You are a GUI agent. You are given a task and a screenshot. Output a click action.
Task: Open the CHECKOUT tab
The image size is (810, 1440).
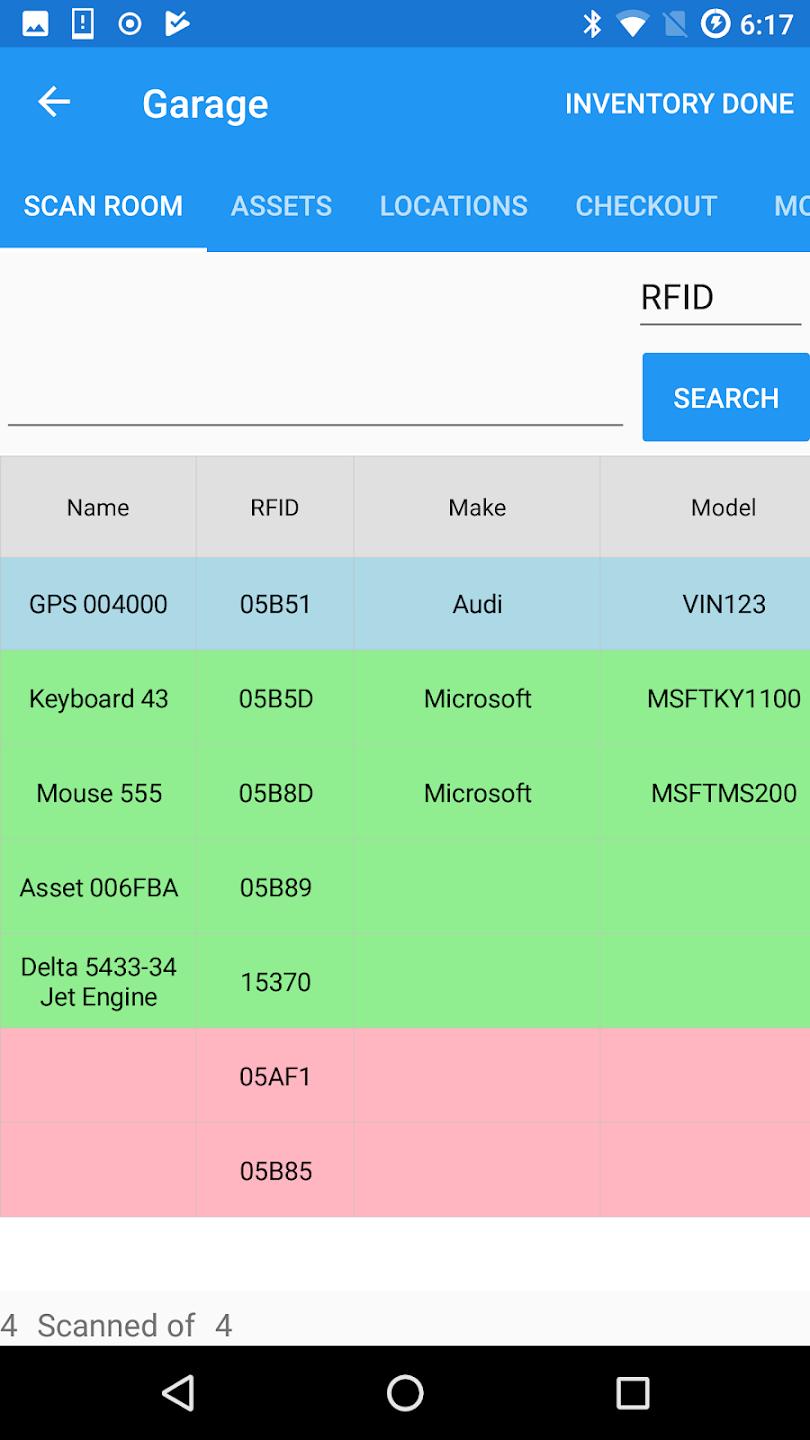[x=646, y=205]
